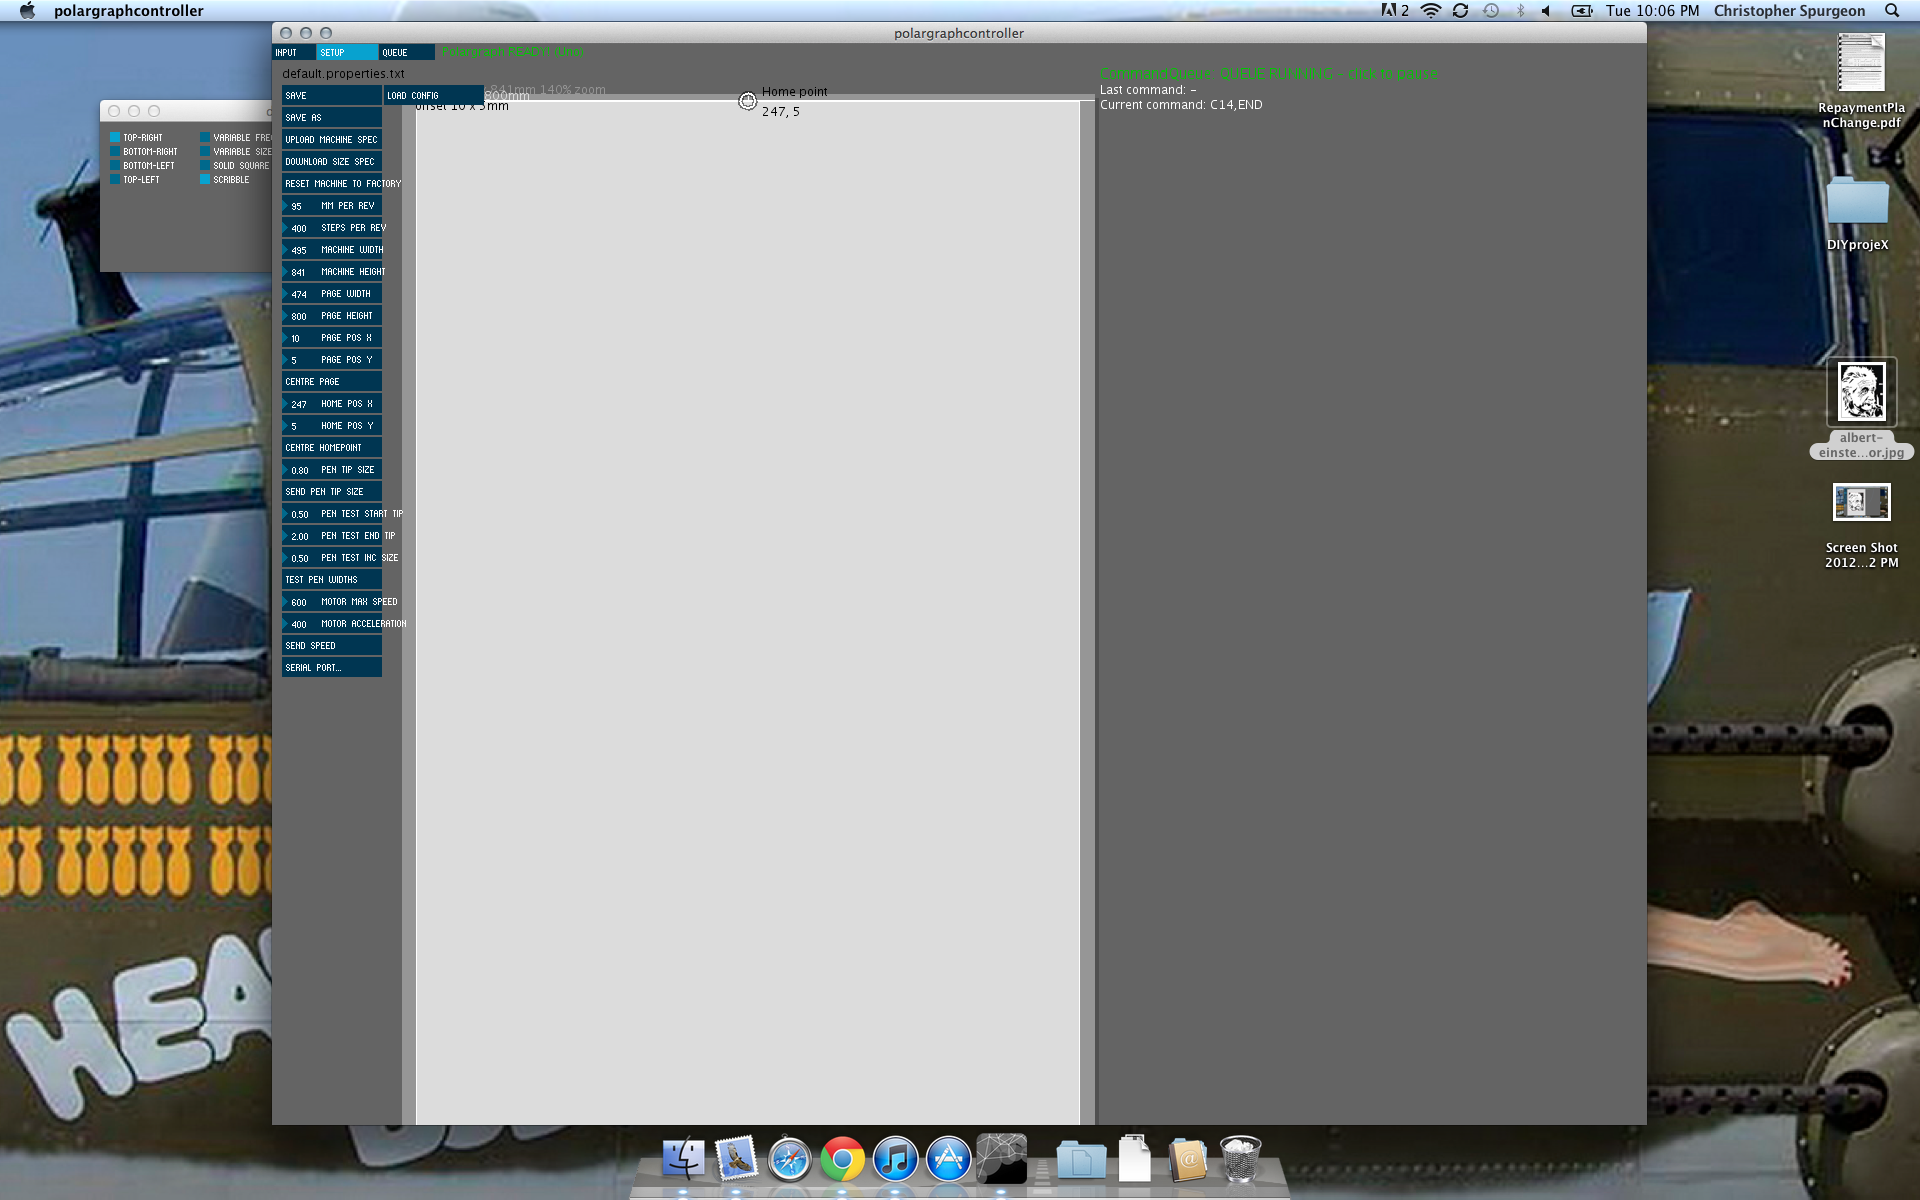Switch to the QUEUE tab
This screenshot has width=1920, height=1200.
click(405, 52)
